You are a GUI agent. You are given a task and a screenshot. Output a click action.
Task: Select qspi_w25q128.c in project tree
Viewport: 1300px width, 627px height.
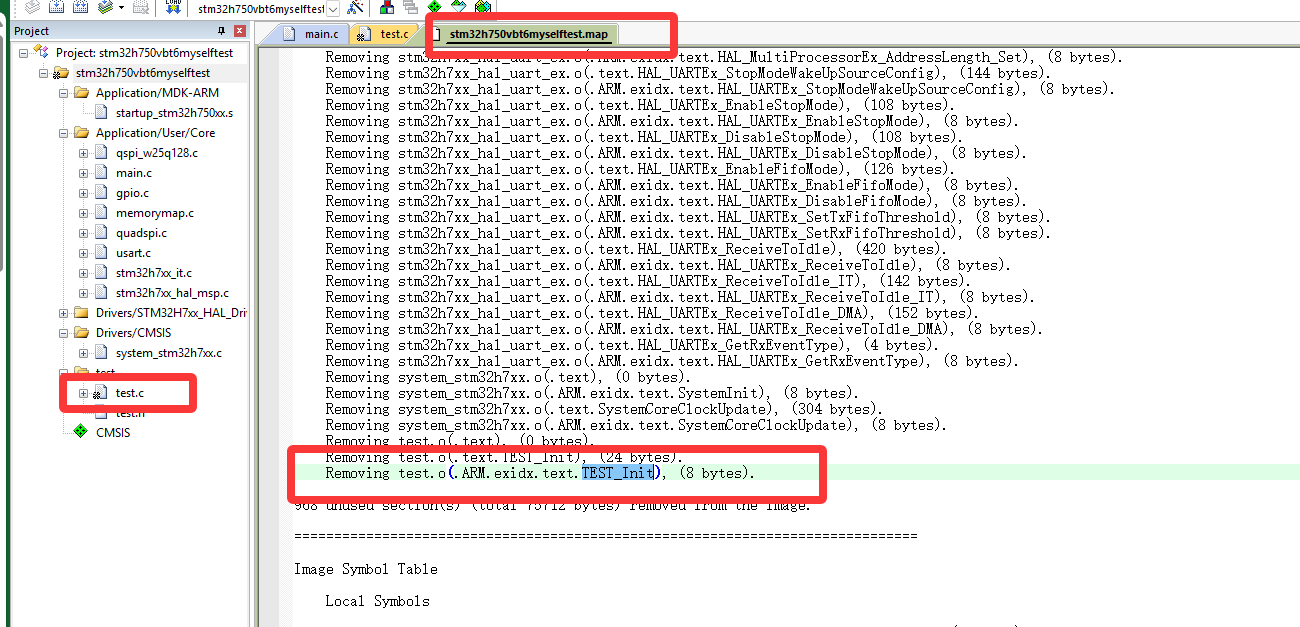pos(157,153)
